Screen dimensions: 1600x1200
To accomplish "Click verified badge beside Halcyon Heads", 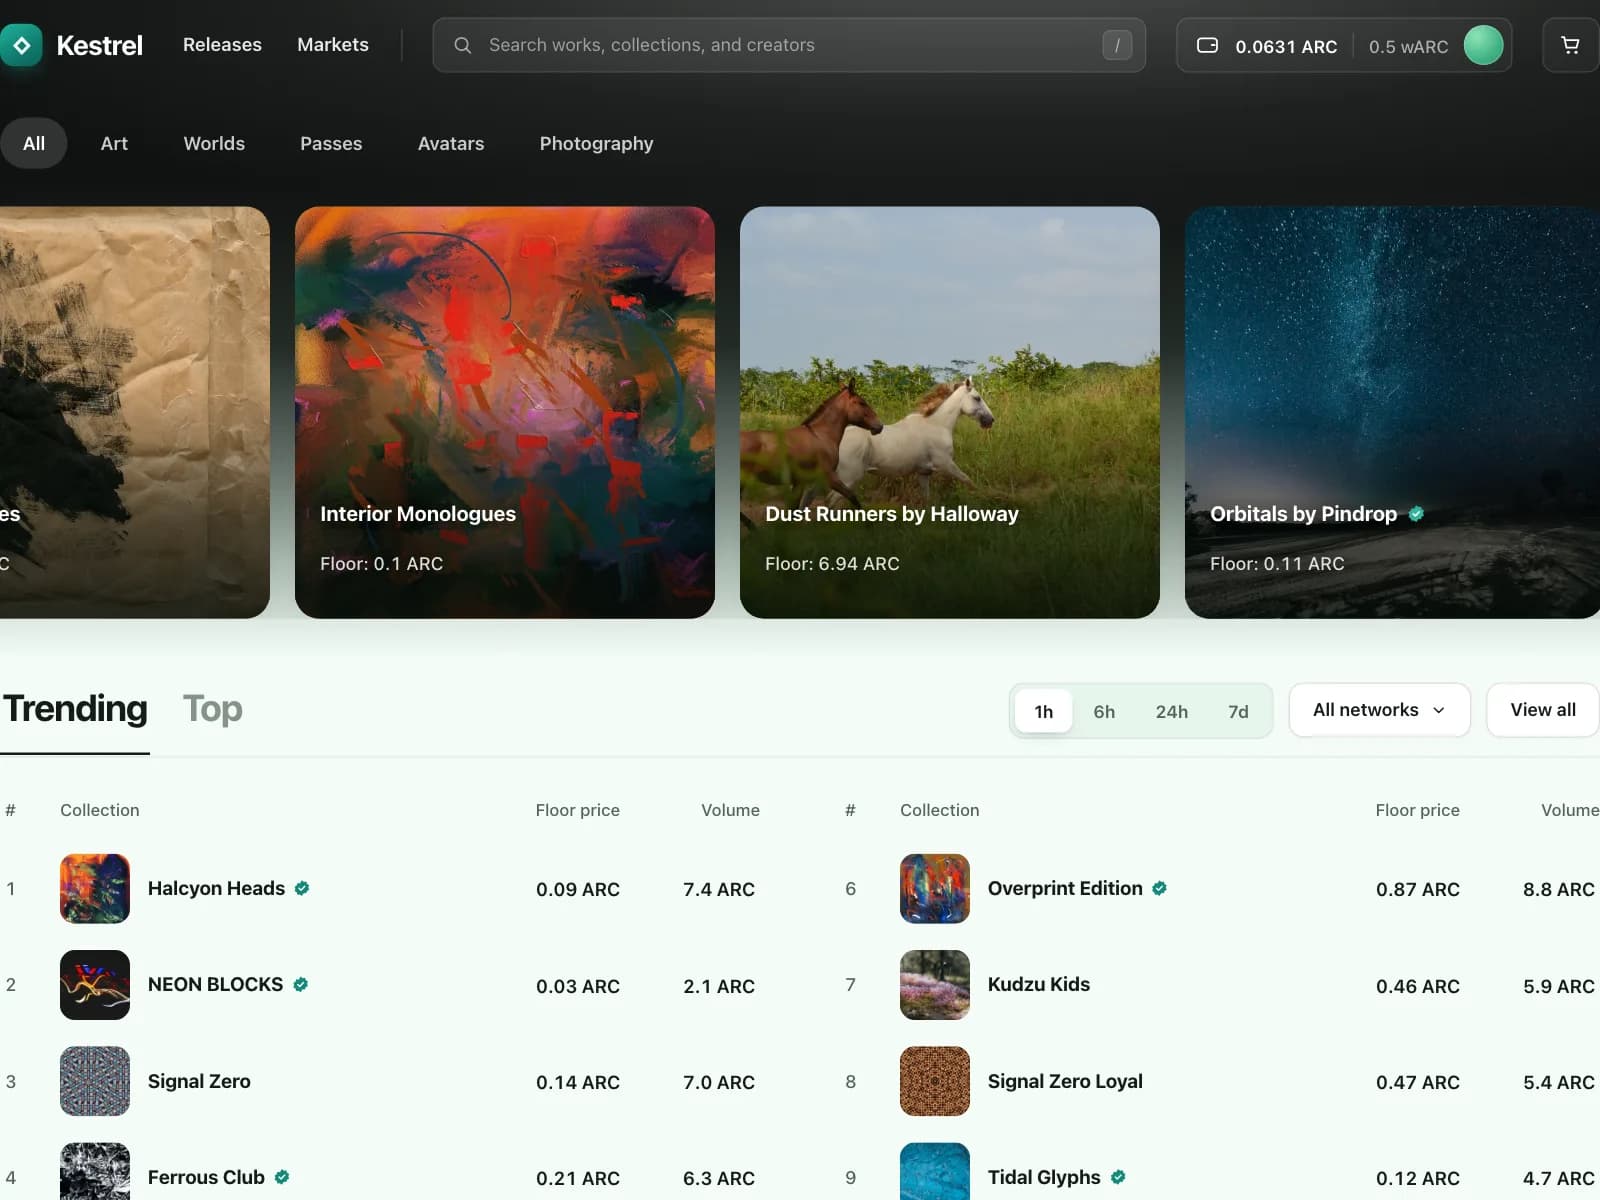I will 302,888.
